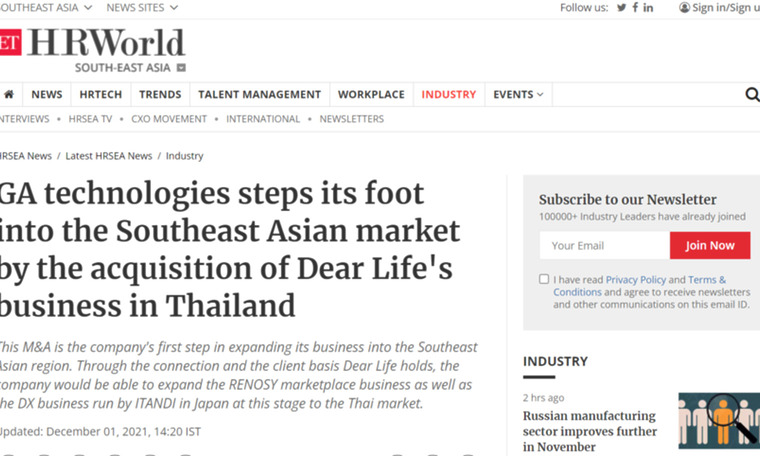Open the Twitter follow icon
This screenshot has width=760, height=456.
pos(621,8)
